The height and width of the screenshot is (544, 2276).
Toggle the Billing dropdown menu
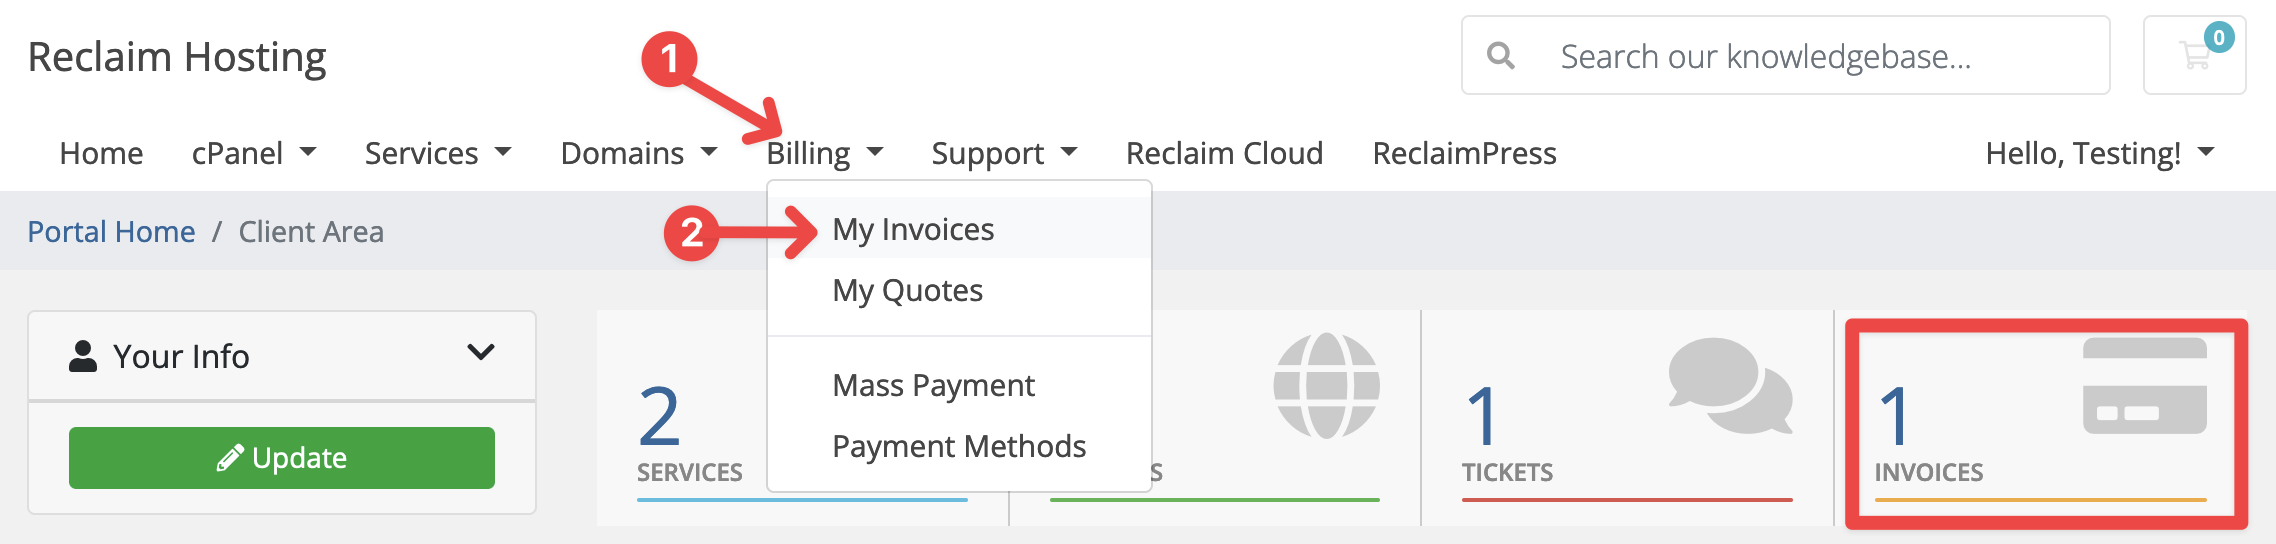[x=825, y=153]
